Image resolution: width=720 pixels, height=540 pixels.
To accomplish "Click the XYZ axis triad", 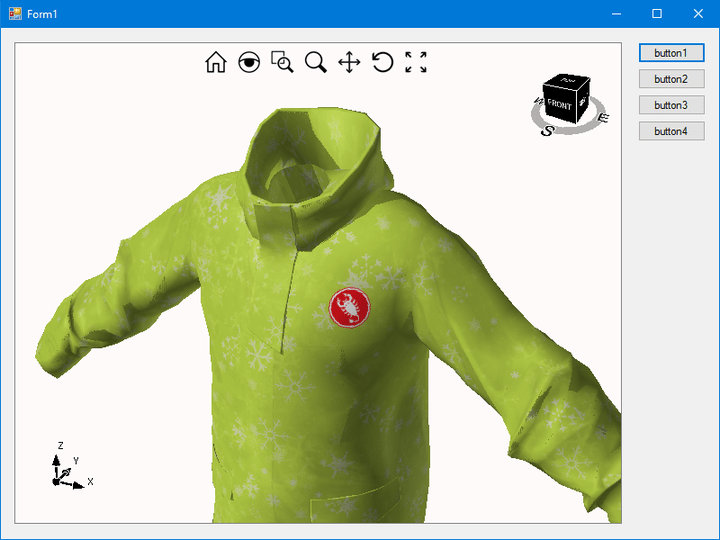I will [x=66, y=471].
